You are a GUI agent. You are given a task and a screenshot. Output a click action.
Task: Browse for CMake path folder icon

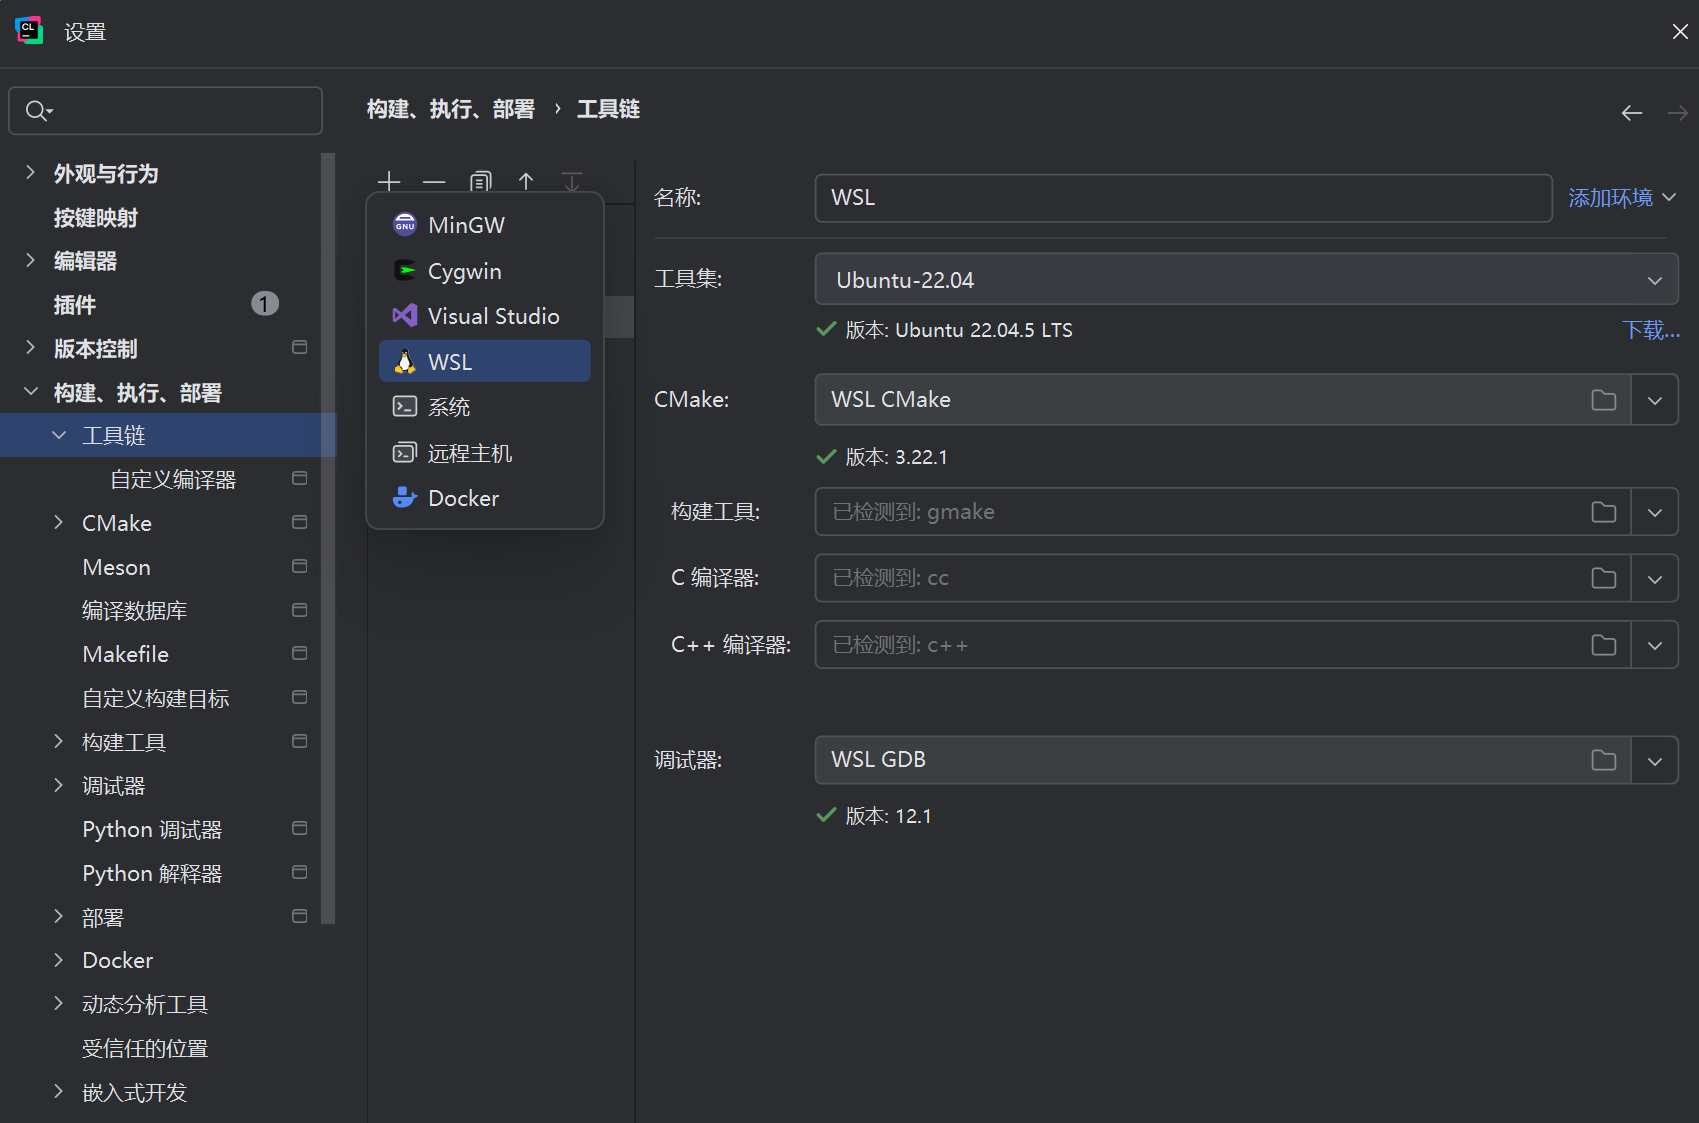[x=1604, y=400]
